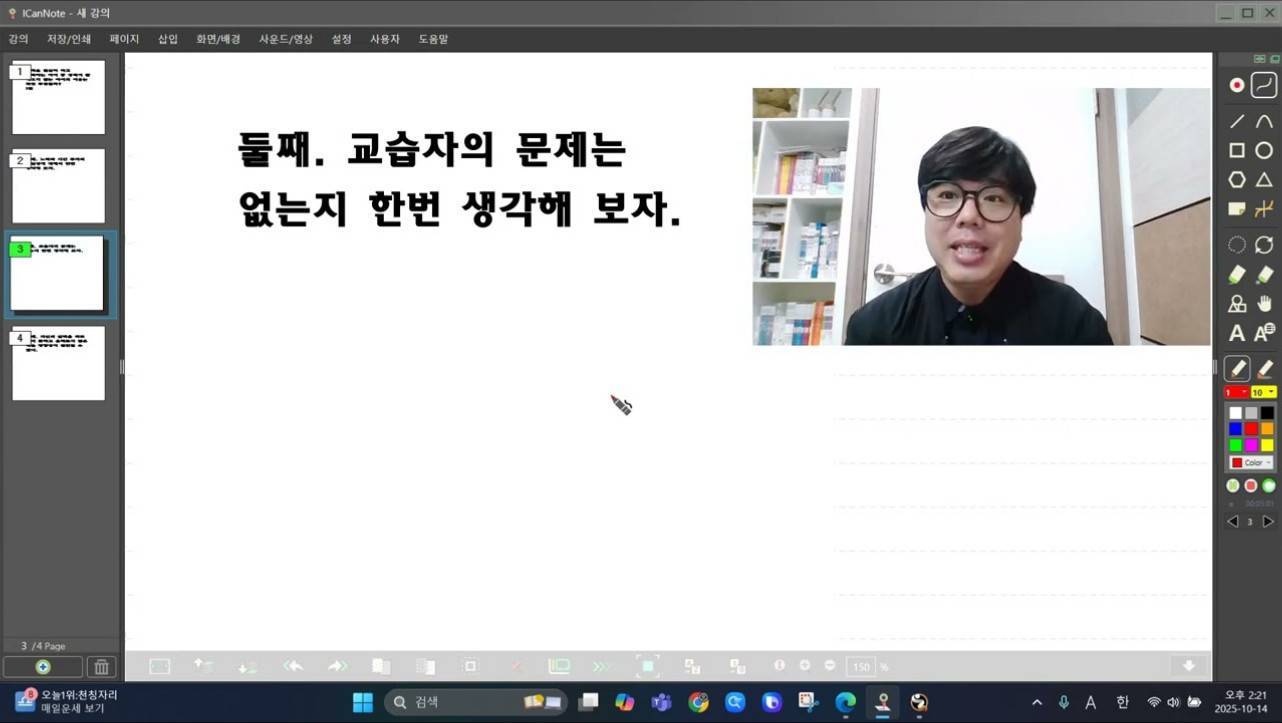
Task: Activate the pen tool above color palette
Action: tap(1237, 369)
